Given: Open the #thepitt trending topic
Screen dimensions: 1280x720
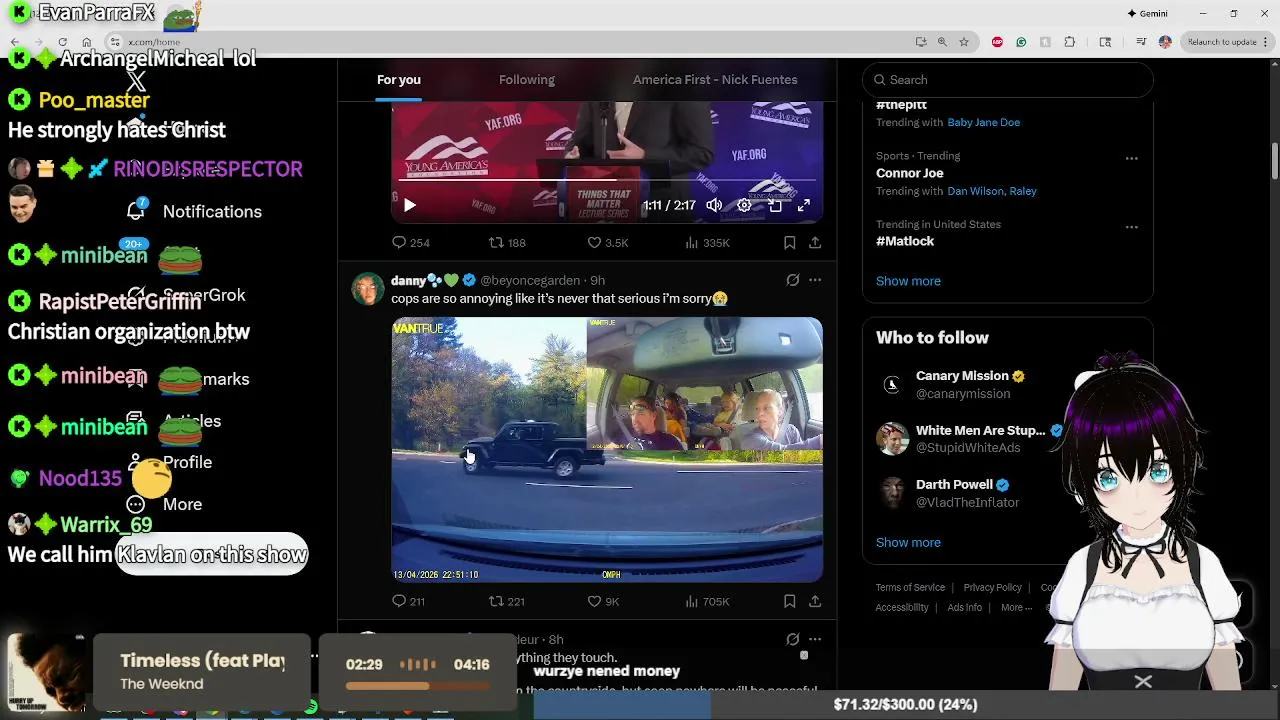Looking at the screenshot, I should coord(901,104).
